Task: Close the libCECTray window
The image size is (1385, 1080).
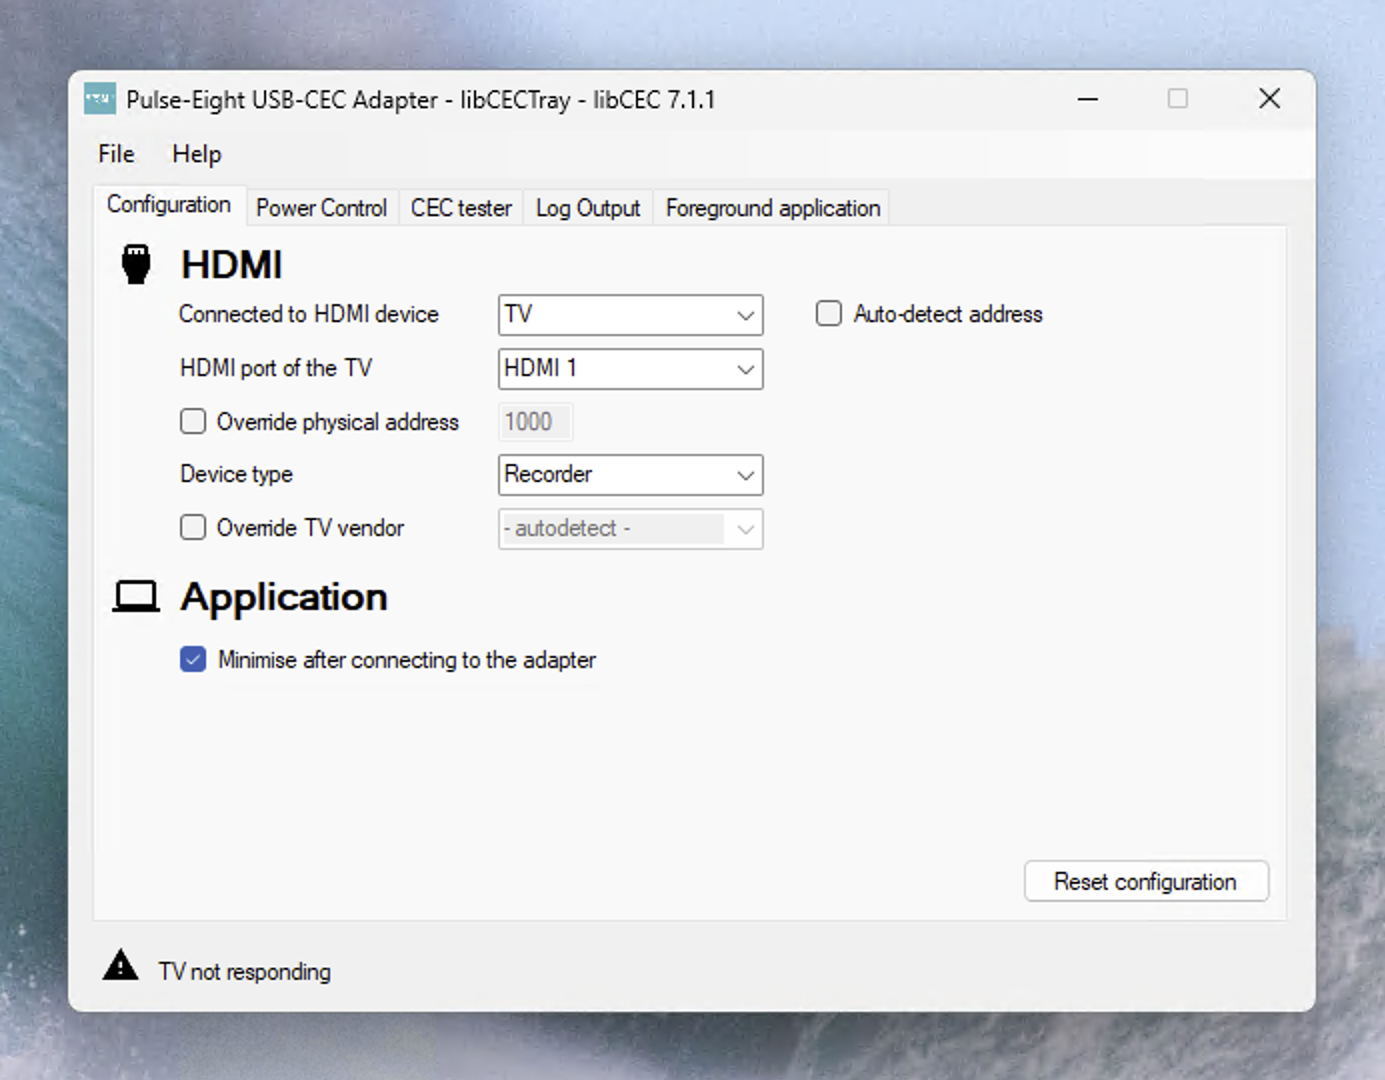Action: click(1270, 99)
